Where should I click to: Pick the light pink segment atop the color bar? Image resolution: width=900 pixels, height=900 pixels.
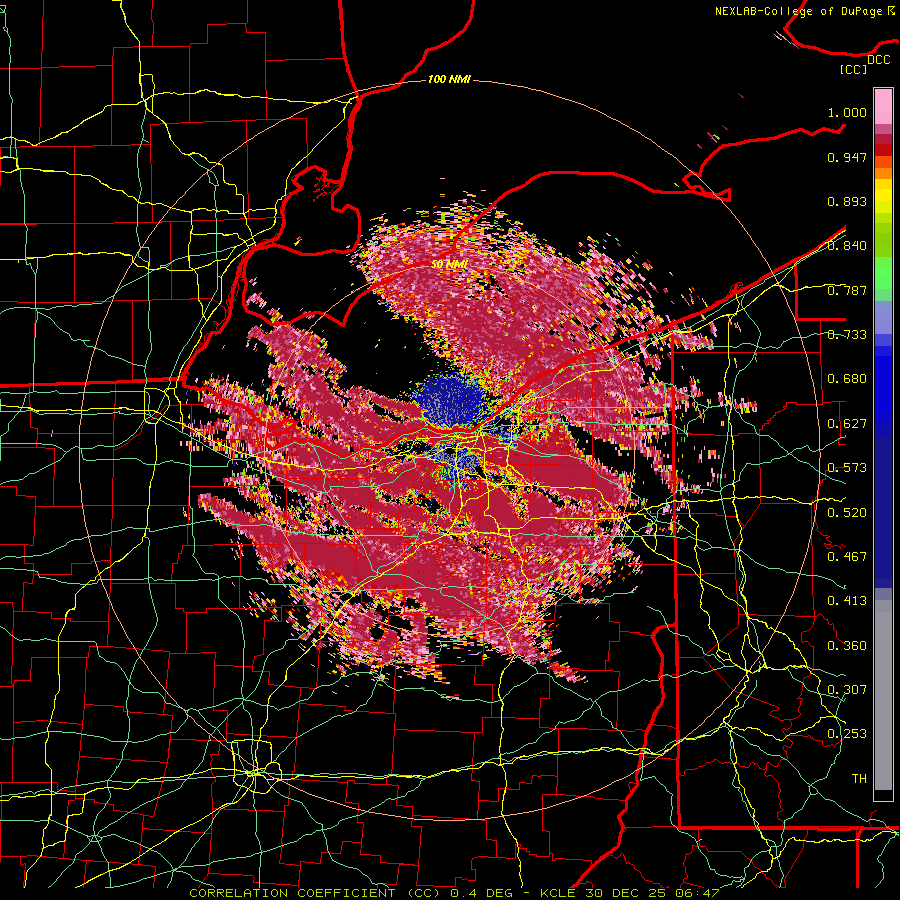(x=883, y=107)
